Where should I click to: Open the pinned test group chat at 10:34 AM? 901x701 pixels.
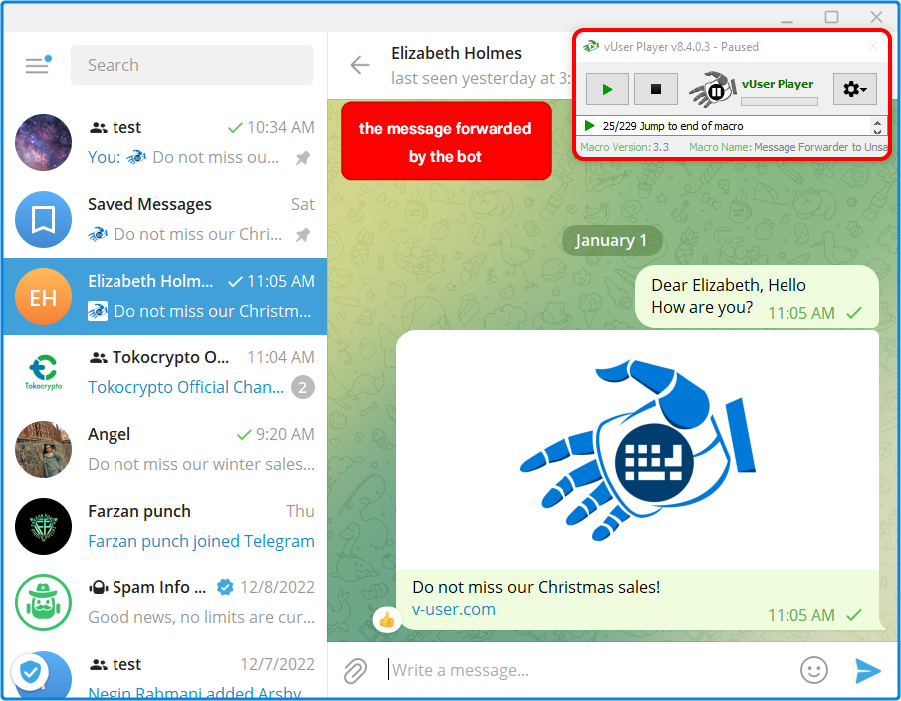click(165, 142)
